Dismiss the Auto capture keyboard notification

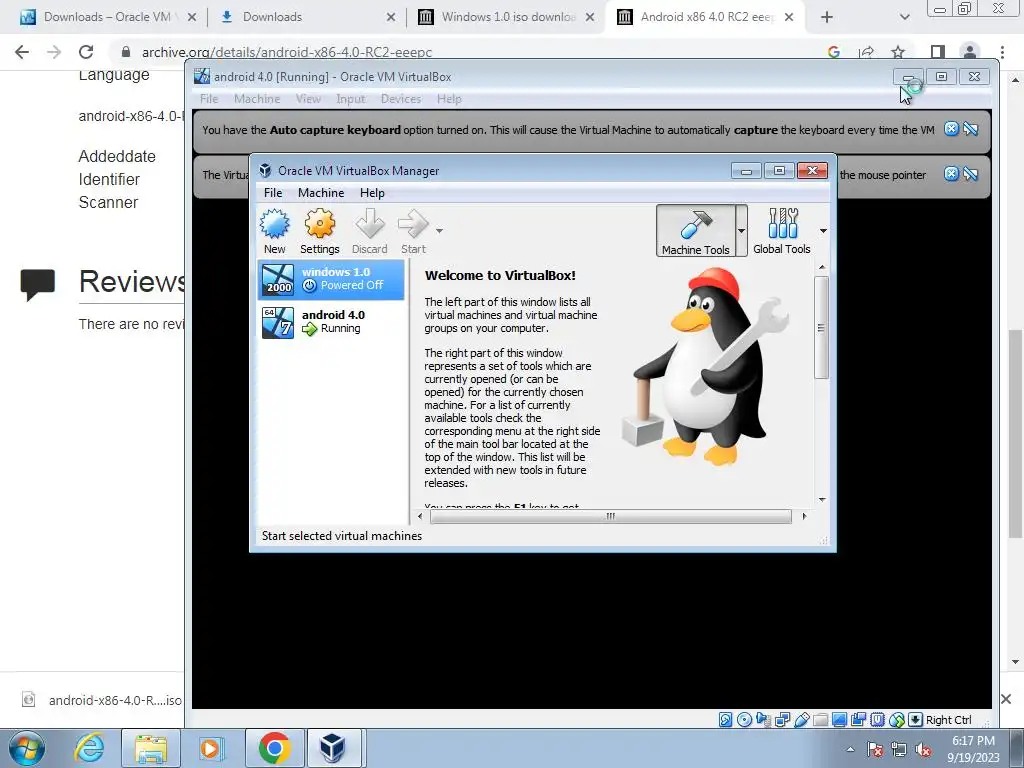pos(952,129)
